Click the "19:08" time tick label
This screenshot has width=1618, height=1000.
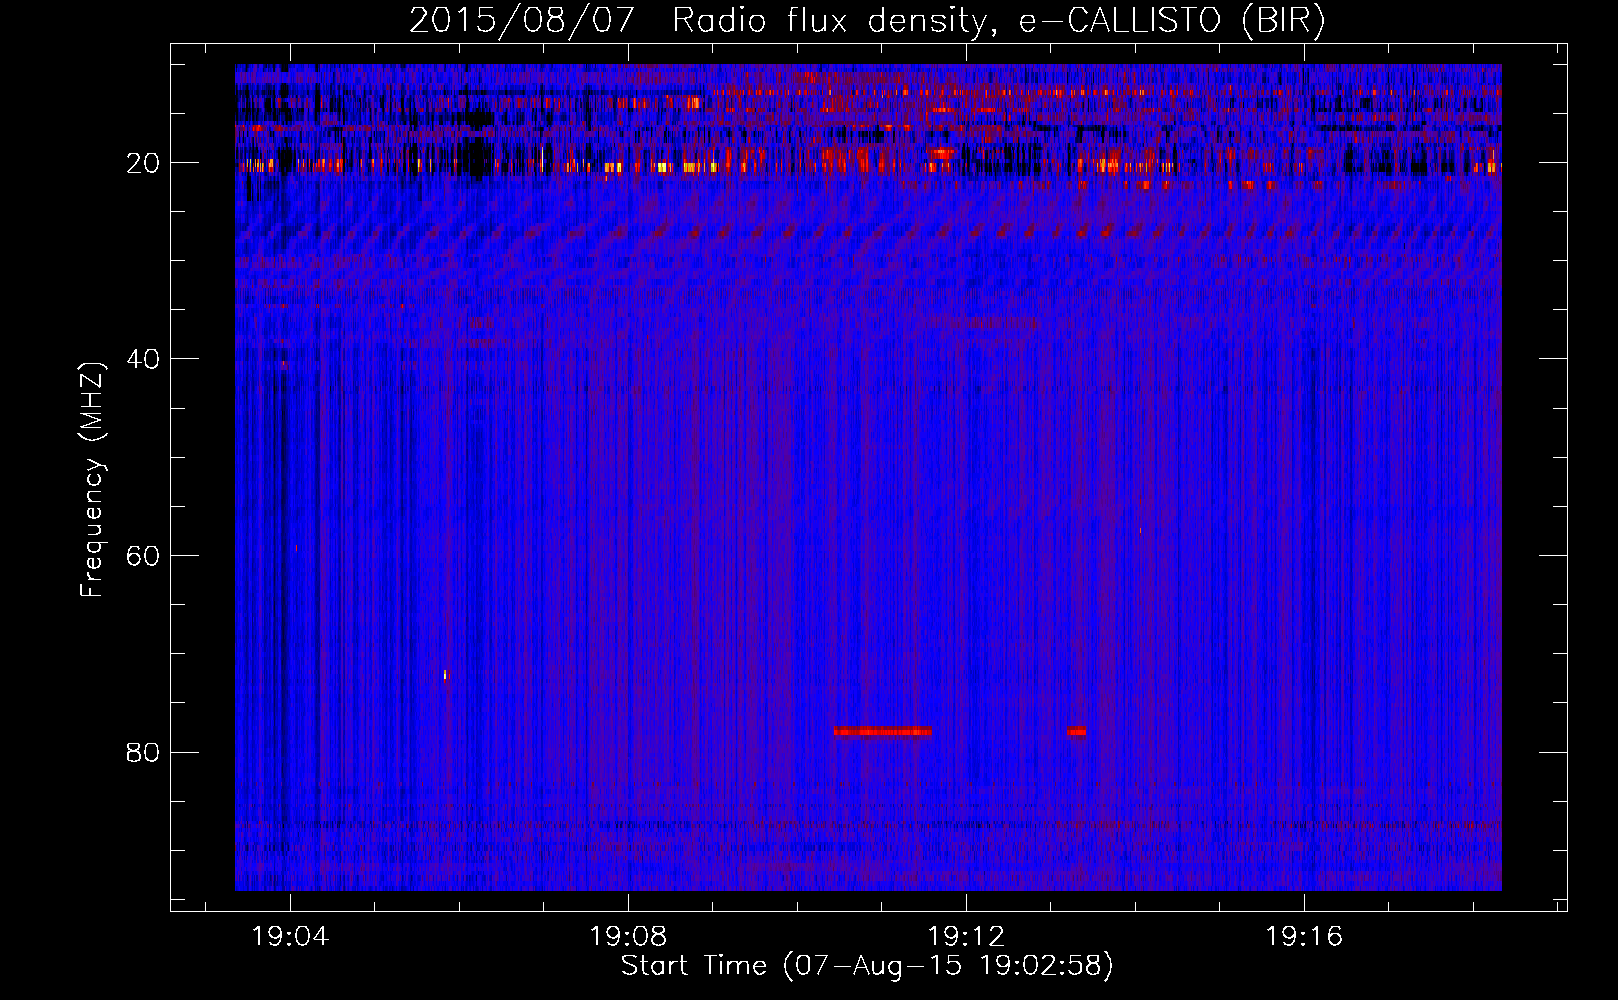(x=629, y=937)
